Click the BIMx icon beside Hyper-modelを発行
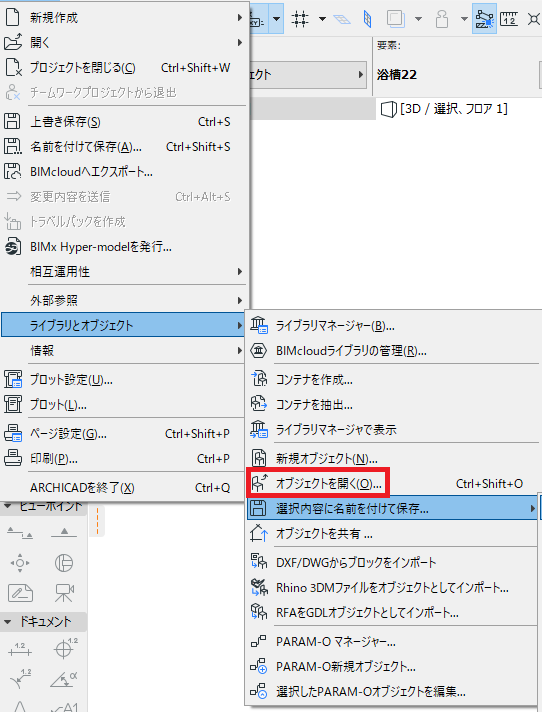Image resolution: width=542 pixels, height=712 pixels. pyautogui.click(x=13, y=247)
